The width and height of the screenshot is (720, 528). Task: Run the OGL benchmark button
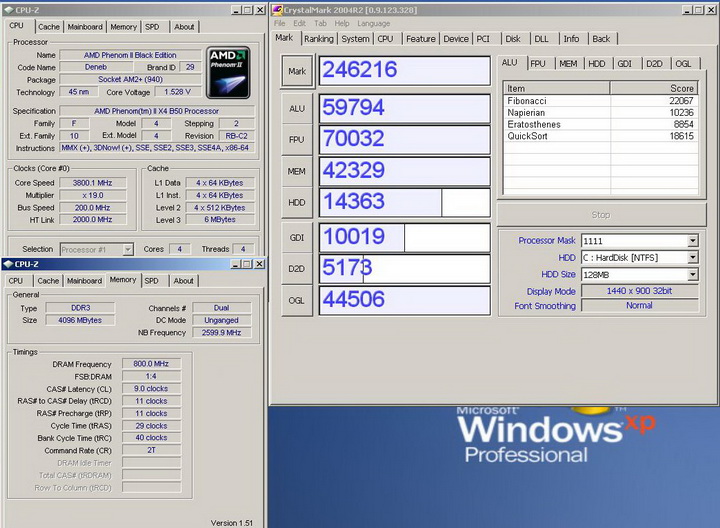[297, 301]
